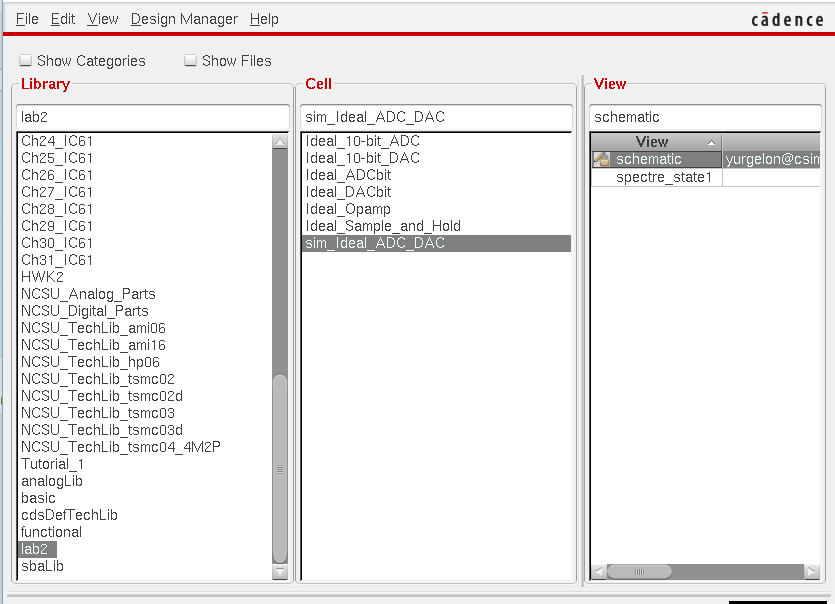The height and width of the screenshot is (604, 835).
Task: Choose the spectre_state1 view
Action: pyautogui.click(x=663, y=177)
